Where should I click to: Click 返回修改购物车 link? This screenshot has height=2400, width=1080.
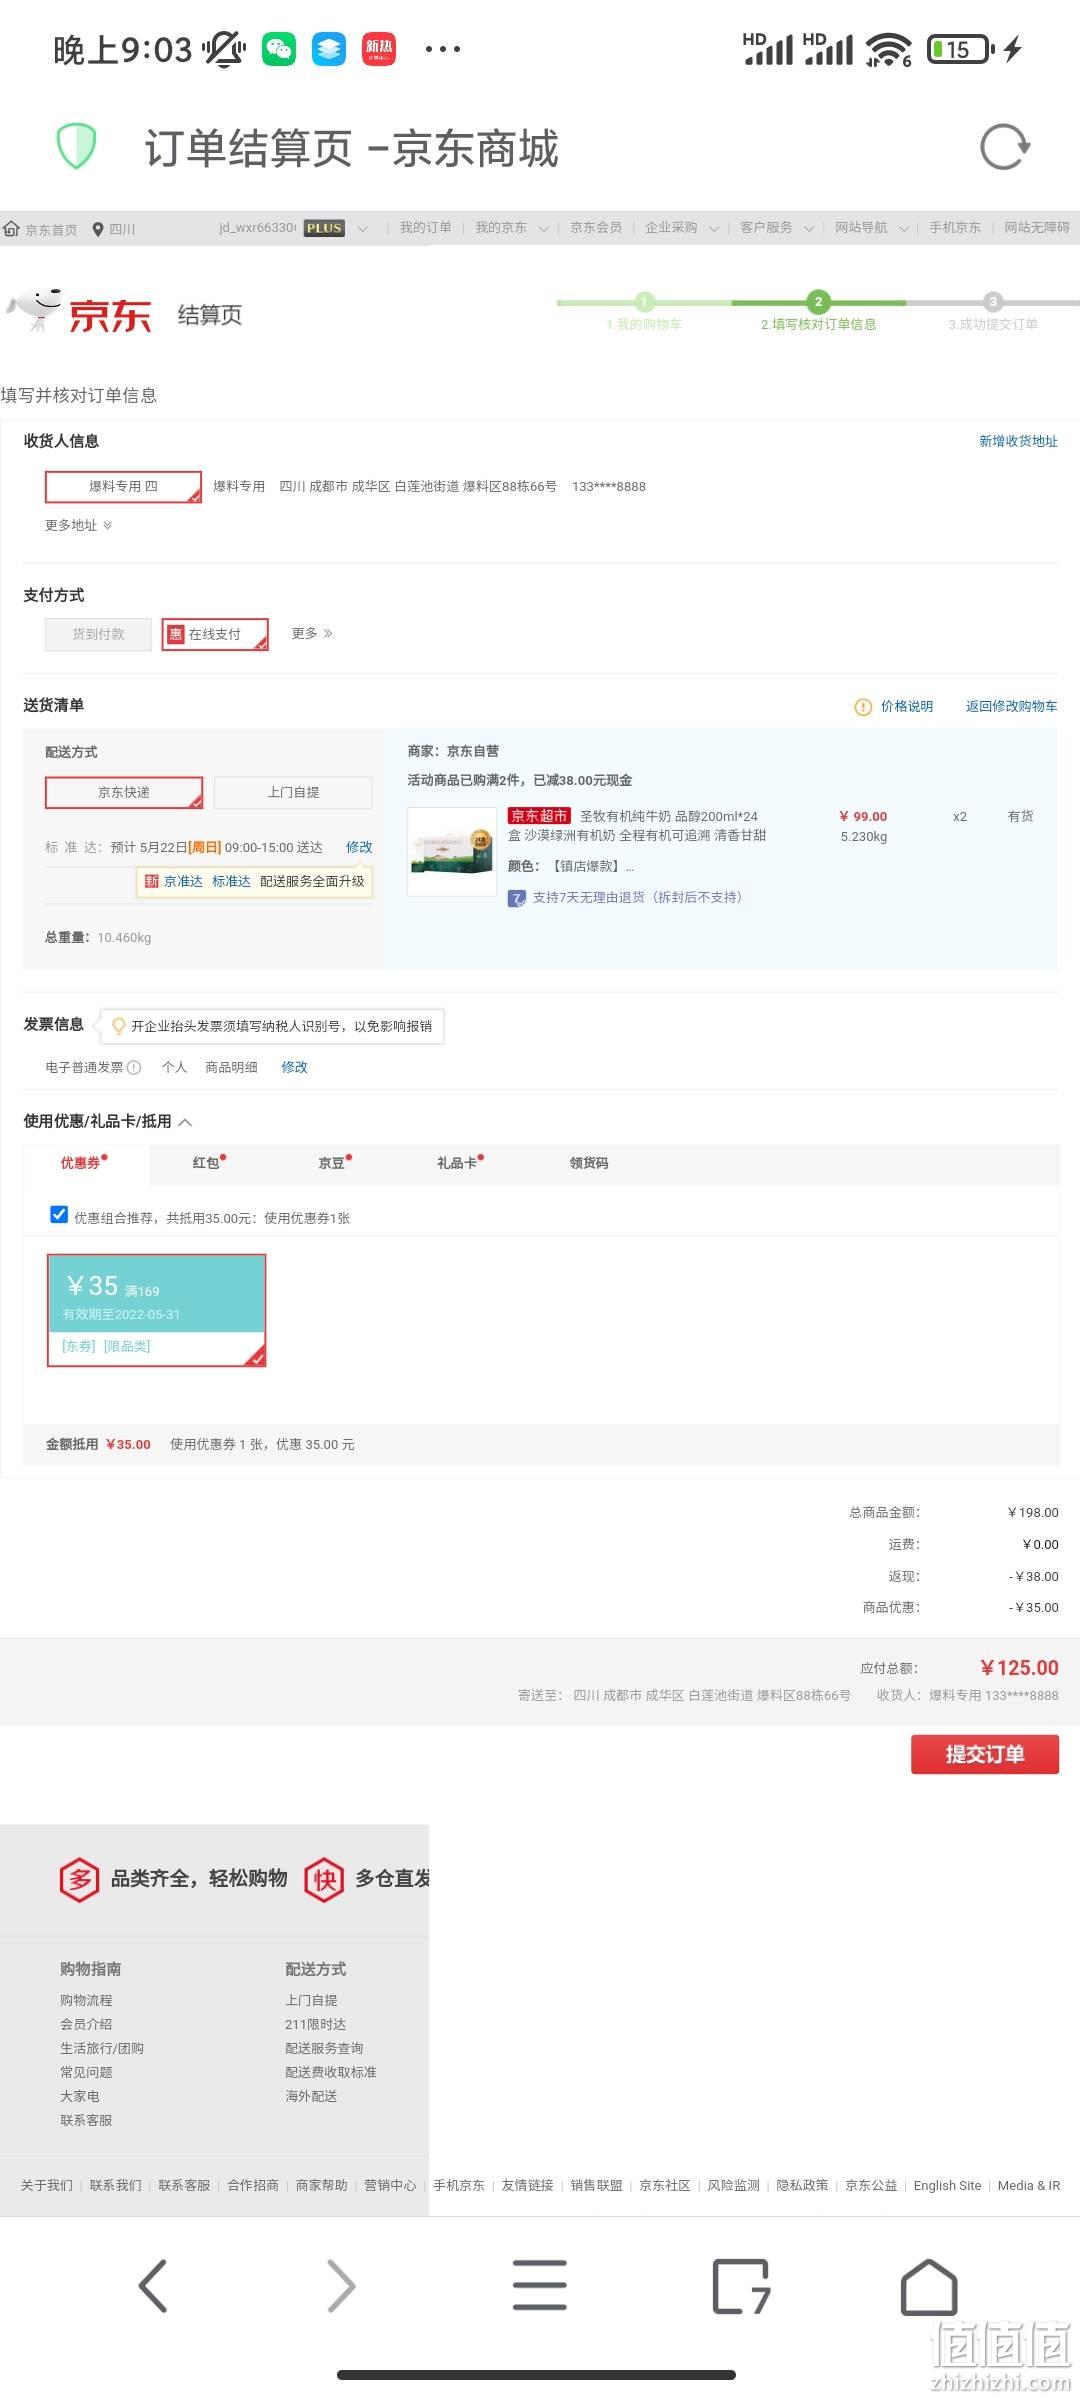click(1011, 706)
